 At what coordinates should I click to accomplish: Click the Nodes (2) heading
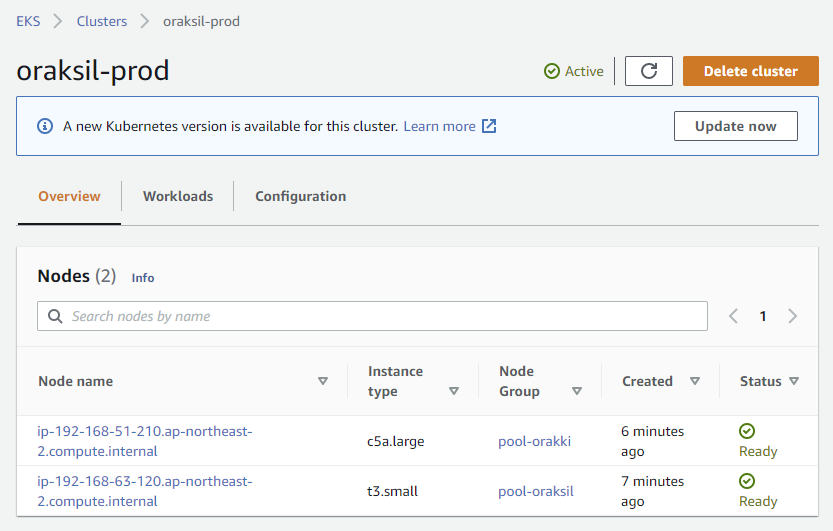77,276
